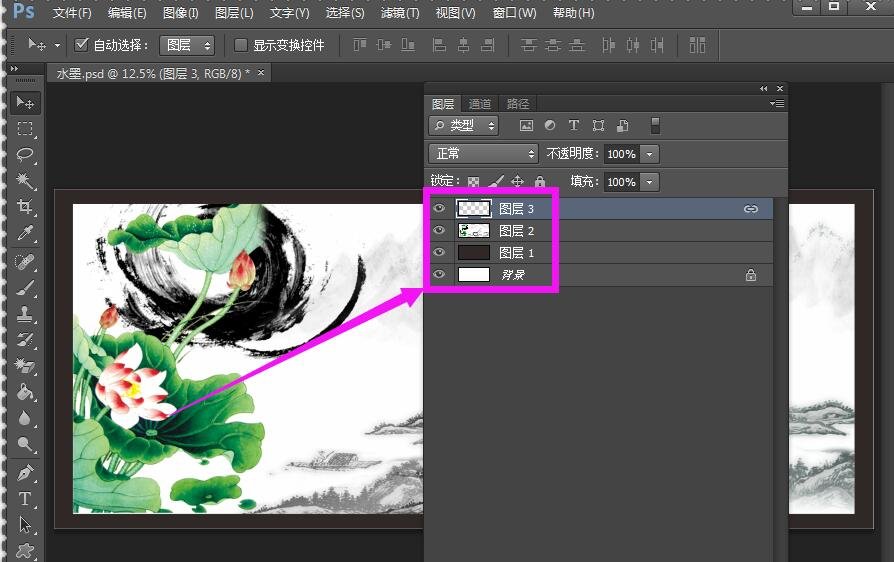This screenshot has width=894, height=562.
Task: Enable the 显示变换控件 checkbox
Action: click(240, 45)
